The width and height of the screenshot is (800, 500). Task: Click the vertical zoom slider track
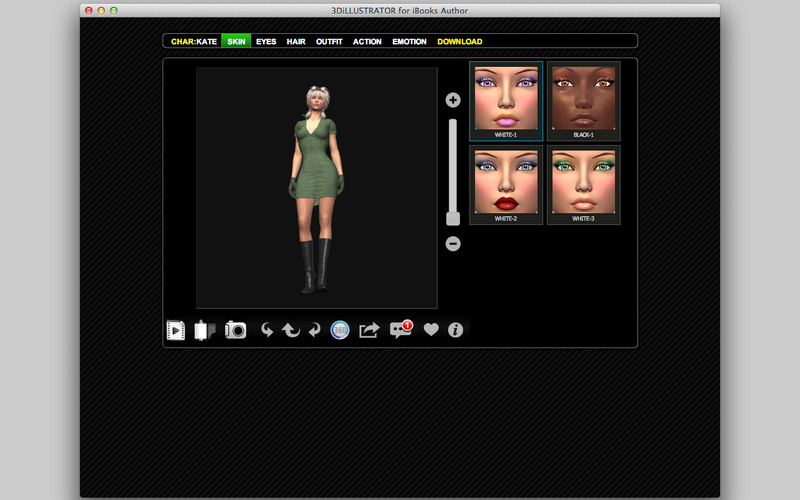tap(453, 166)
